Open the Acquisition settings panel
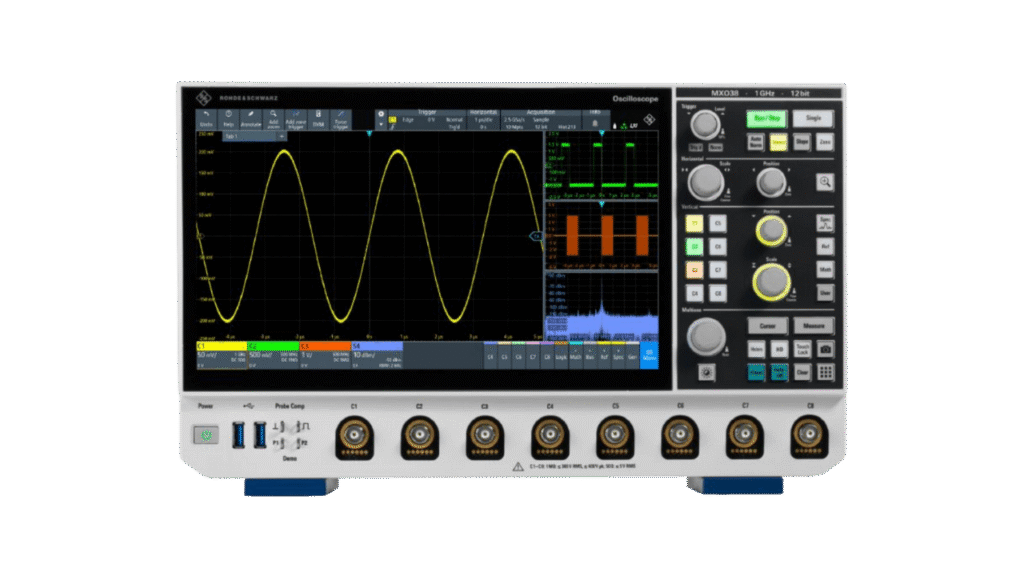This screenshot has width=1024, height=576. pyautogui.click(x=541, y=120)
